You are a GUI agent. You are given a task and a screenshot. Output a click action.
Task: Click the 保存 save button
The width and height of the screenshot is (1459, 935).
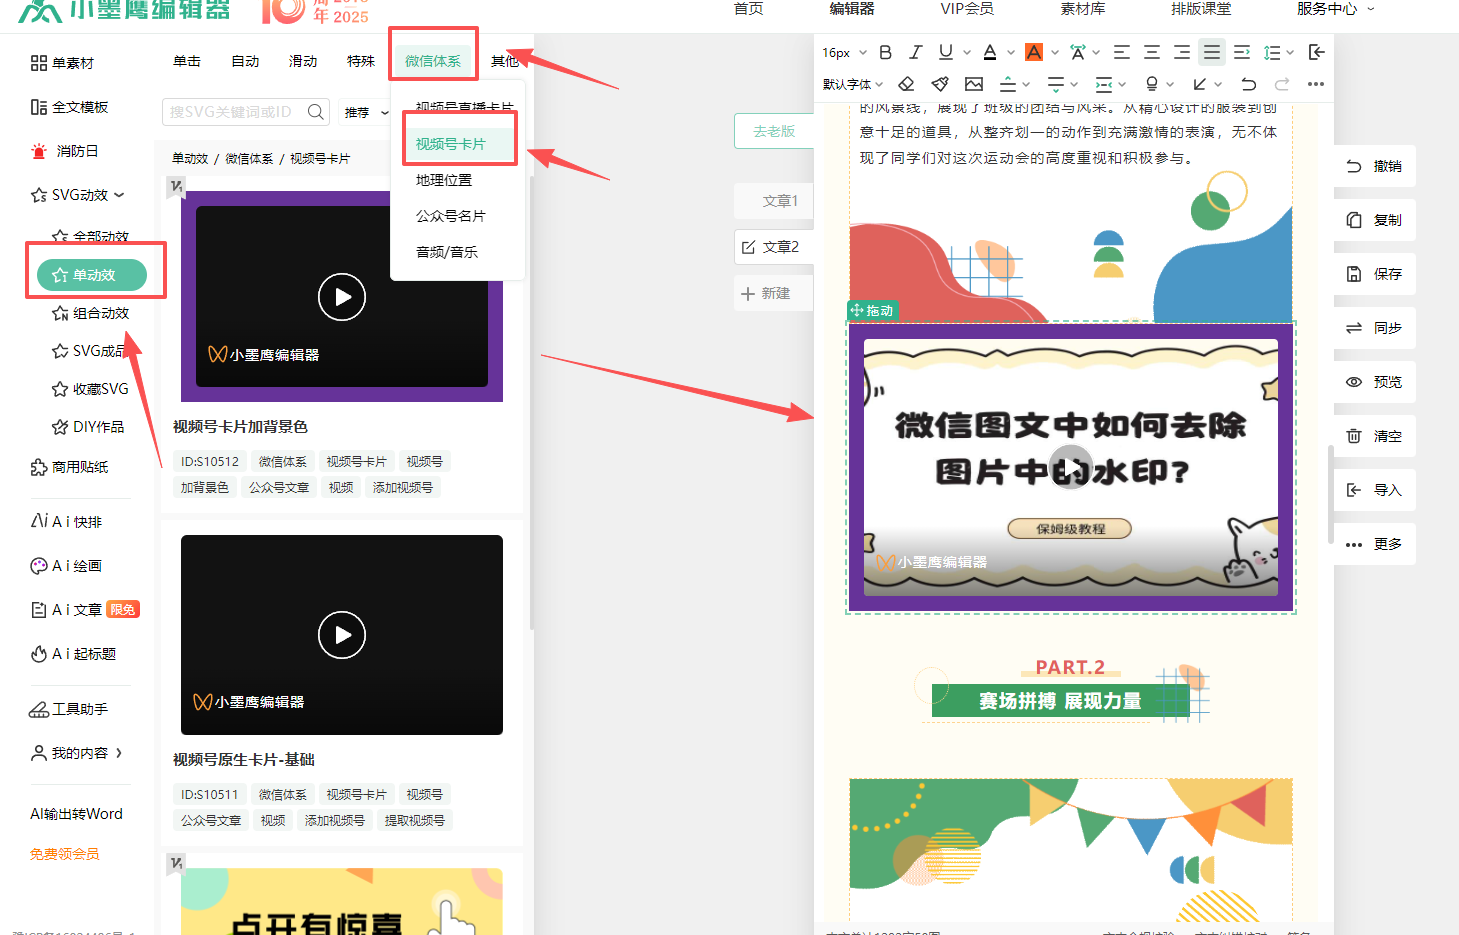click(x=1375, y=274)
